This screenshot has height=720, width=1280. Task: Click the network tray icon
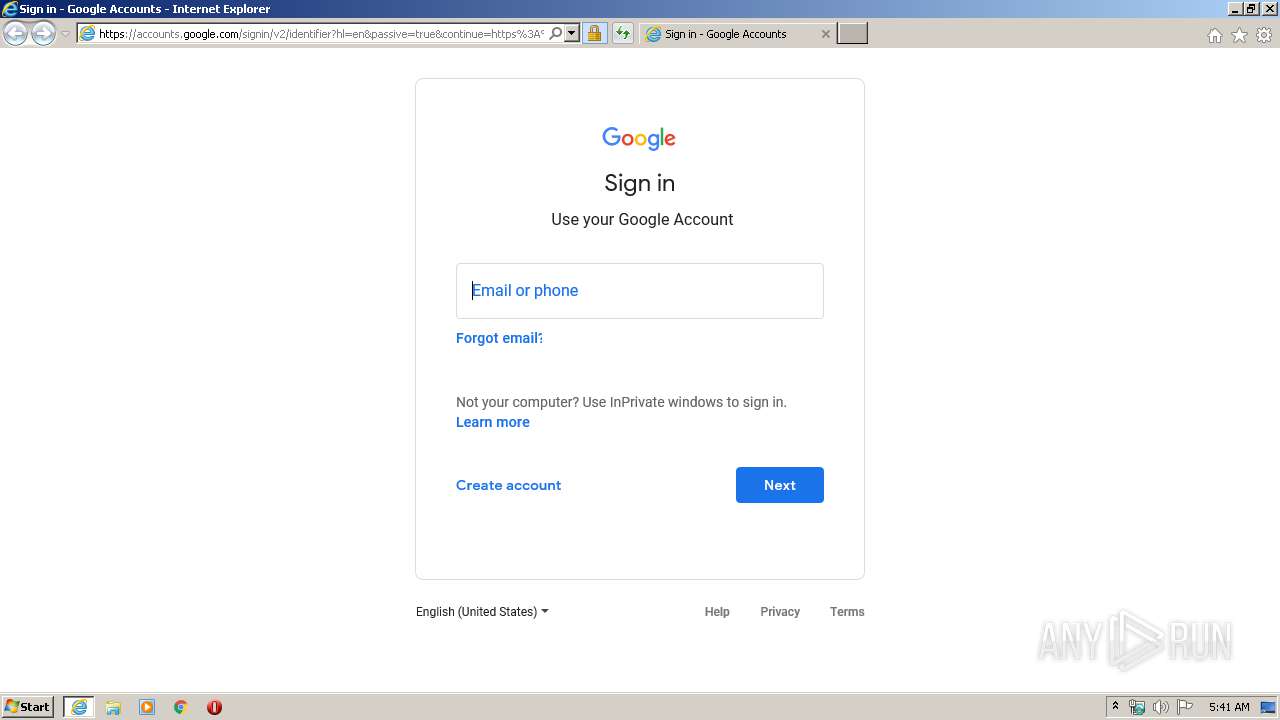[x=1137, y=707]
